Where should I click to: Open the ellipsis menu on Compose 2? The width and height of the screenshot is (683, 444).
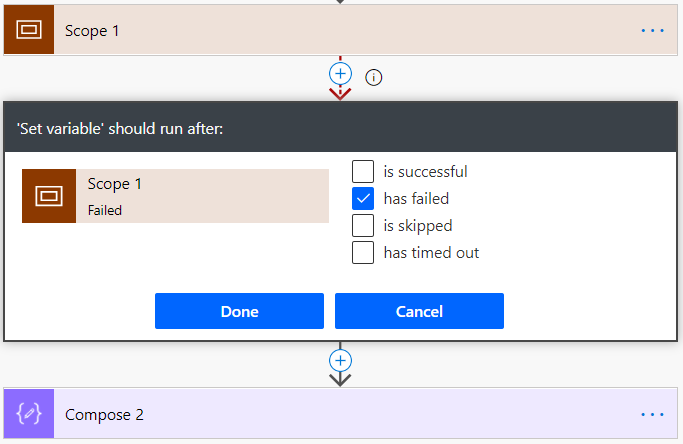[x=652, y=414]
